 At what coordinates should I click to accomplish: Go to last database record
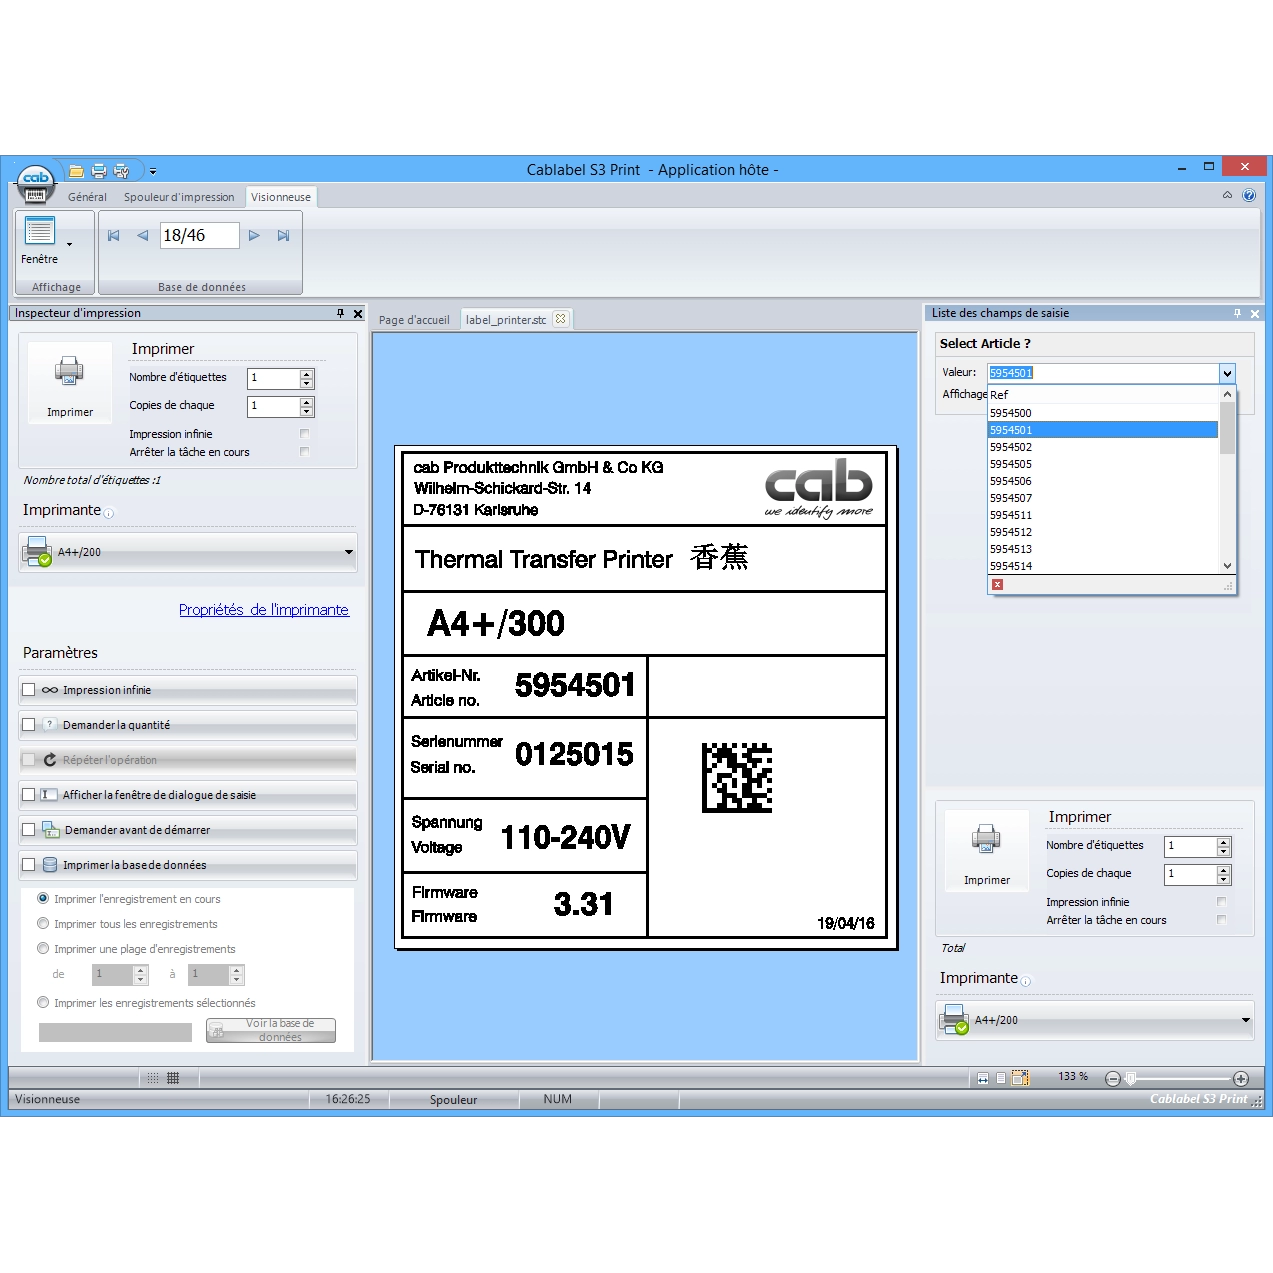click(283, 236)
